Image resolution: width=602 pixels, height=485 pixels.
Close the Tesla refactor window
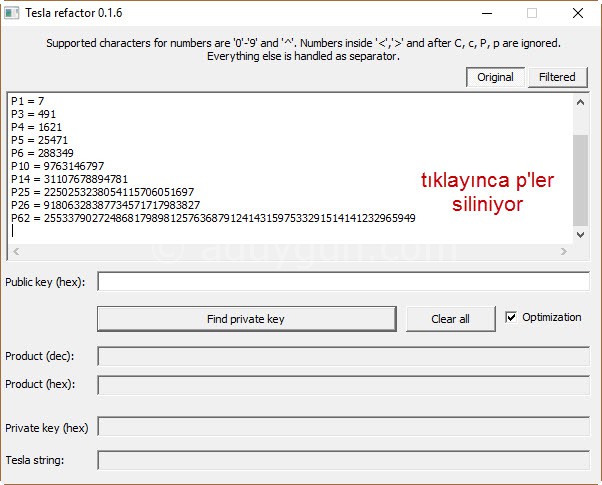pyautogui.click(x=578, y=13)
